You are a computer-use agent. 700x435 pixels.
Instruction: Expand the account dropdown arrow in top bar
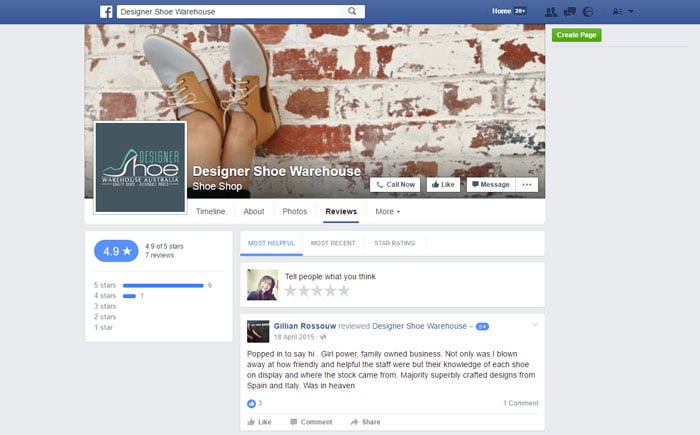pos(631,12)
